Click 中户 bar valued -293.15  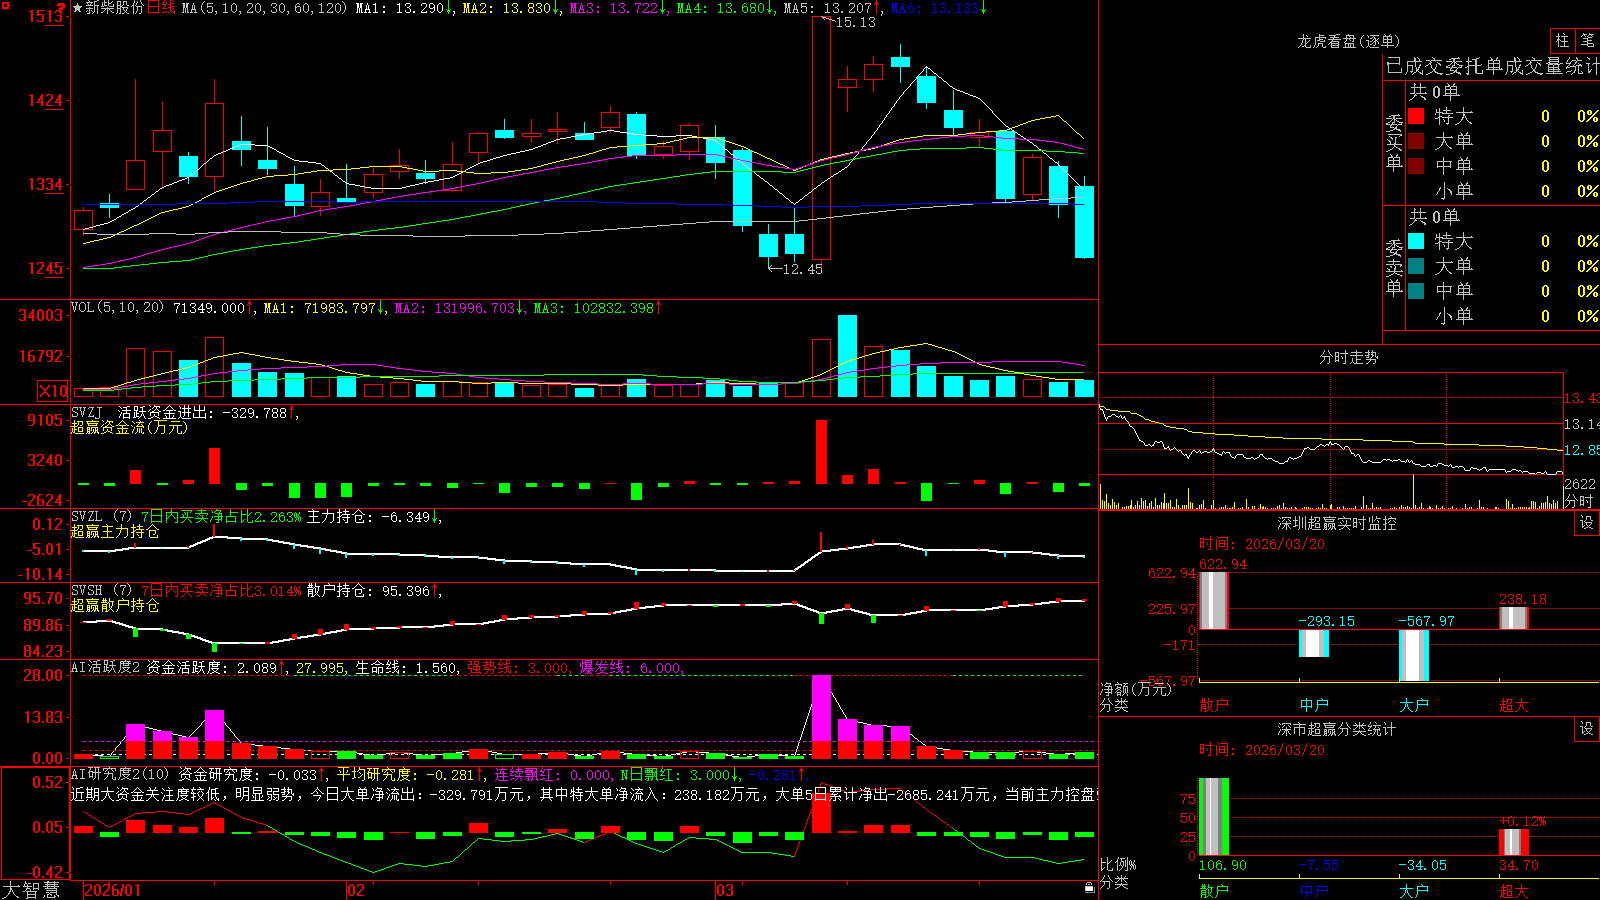point(1314,643)
